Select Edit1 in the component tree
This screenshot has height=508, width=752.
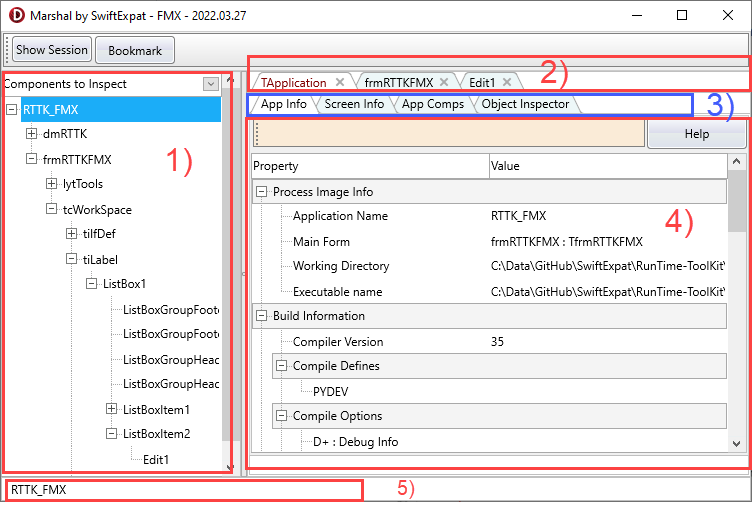[156, 460]
